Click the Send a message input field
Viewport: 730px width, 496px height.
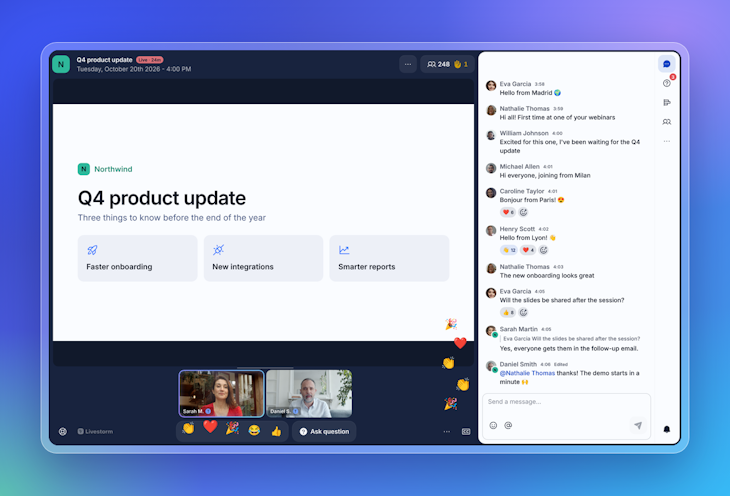(566, 401)
